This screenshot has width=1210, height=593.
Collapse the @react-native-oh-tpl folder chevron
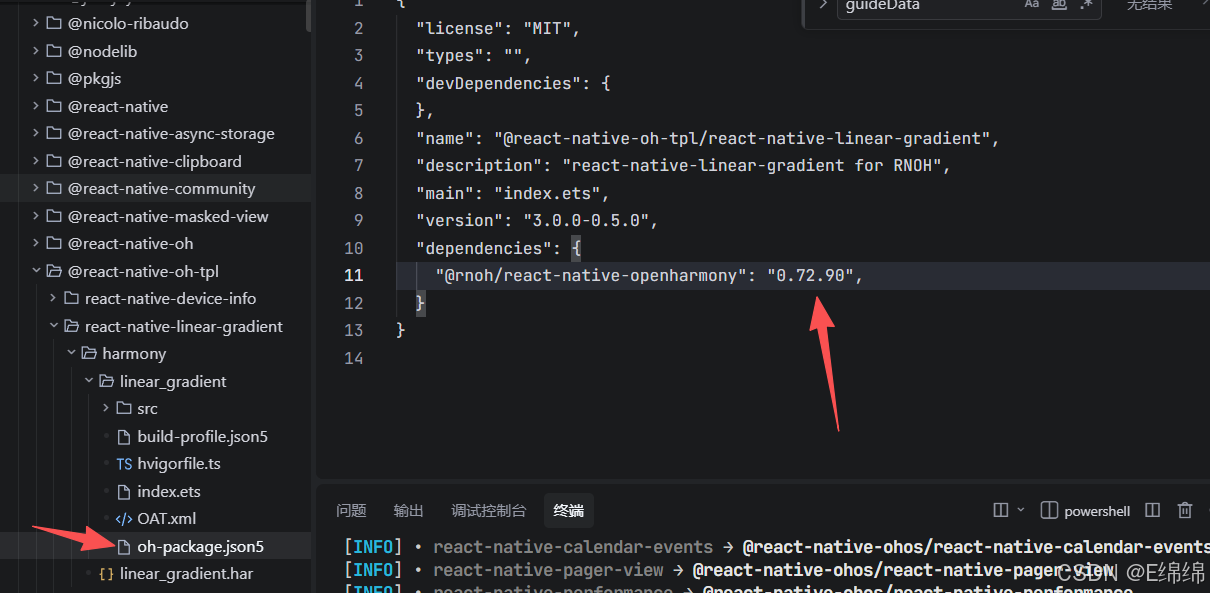[36, 271]
